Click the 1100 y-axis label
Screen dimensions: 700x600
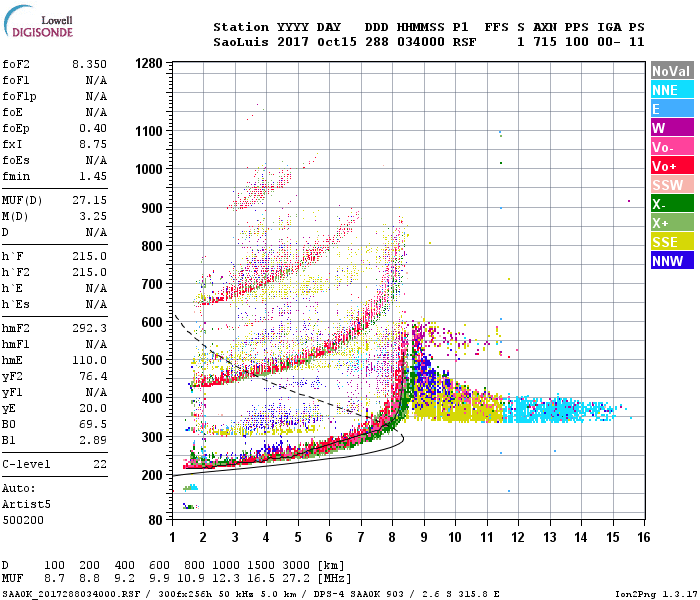149,131
